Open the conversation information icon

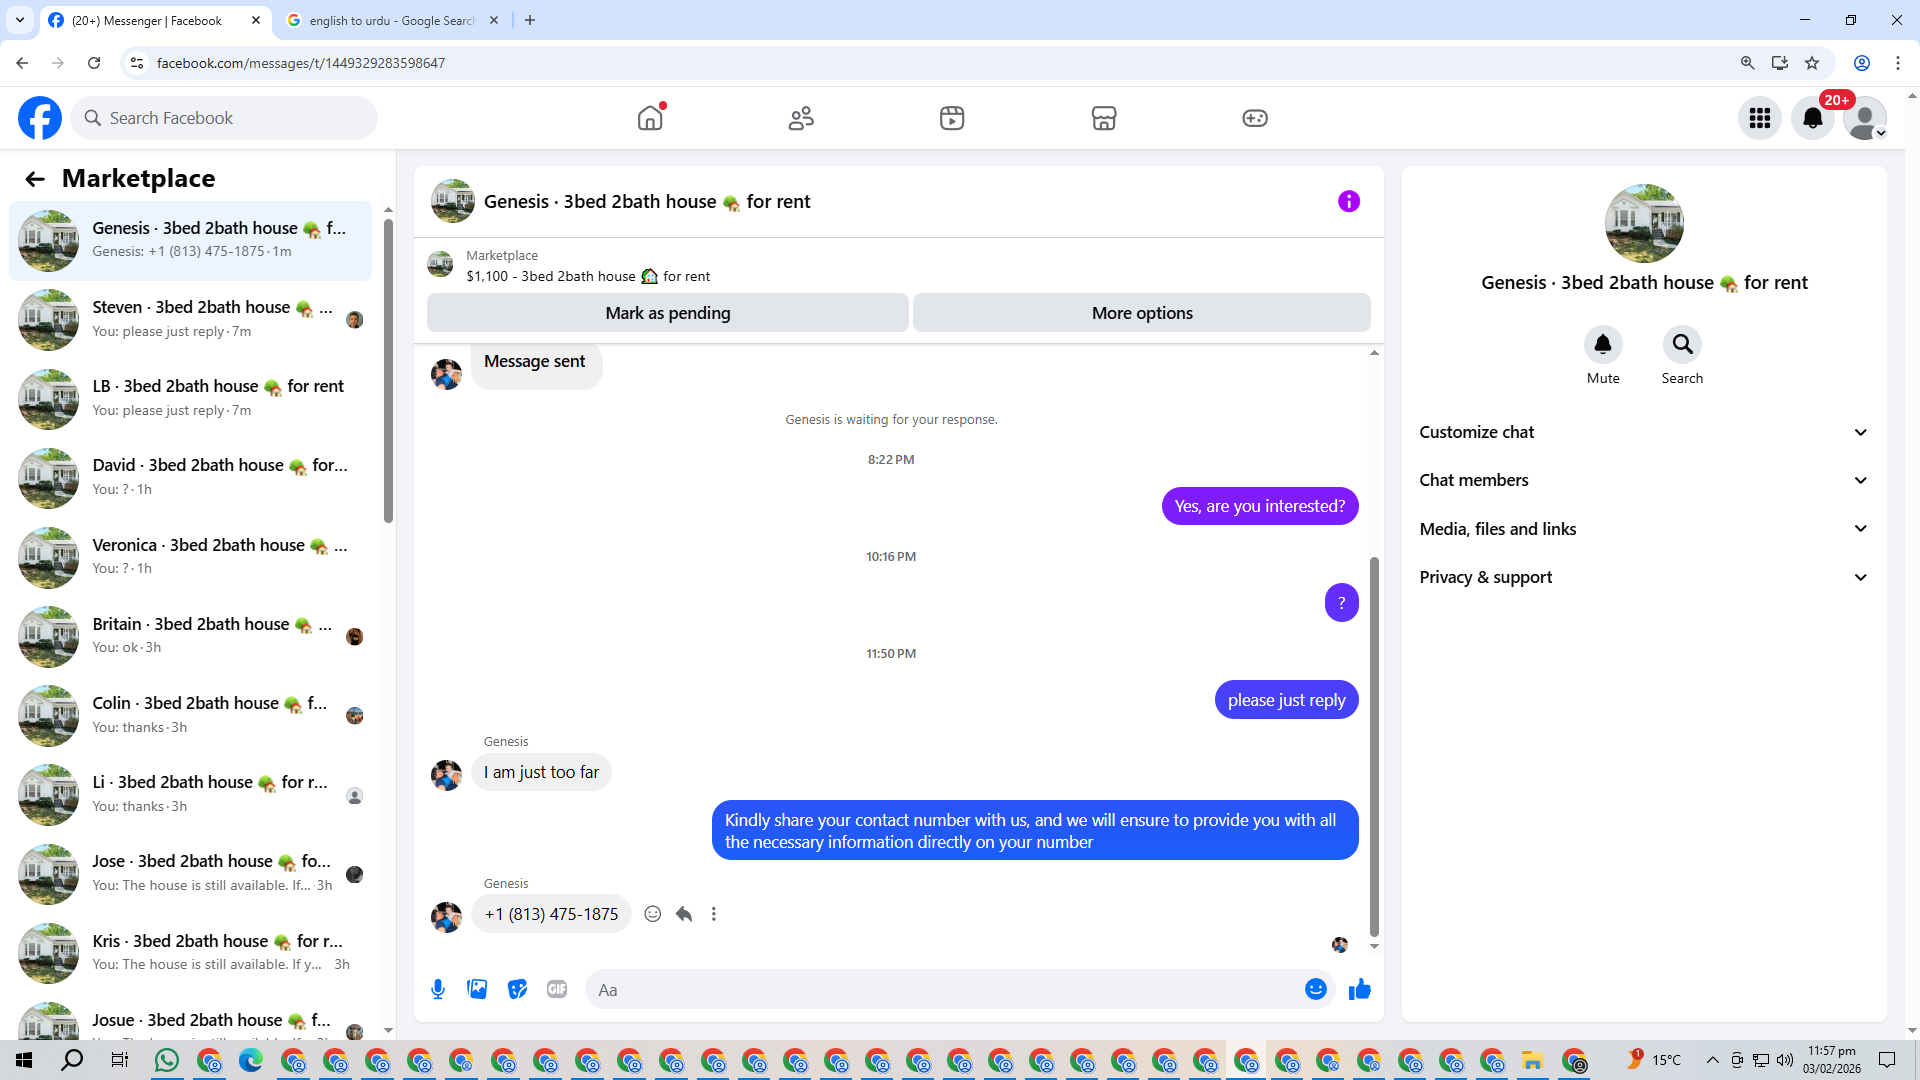pyautogui.click(x=1348, y=202)
